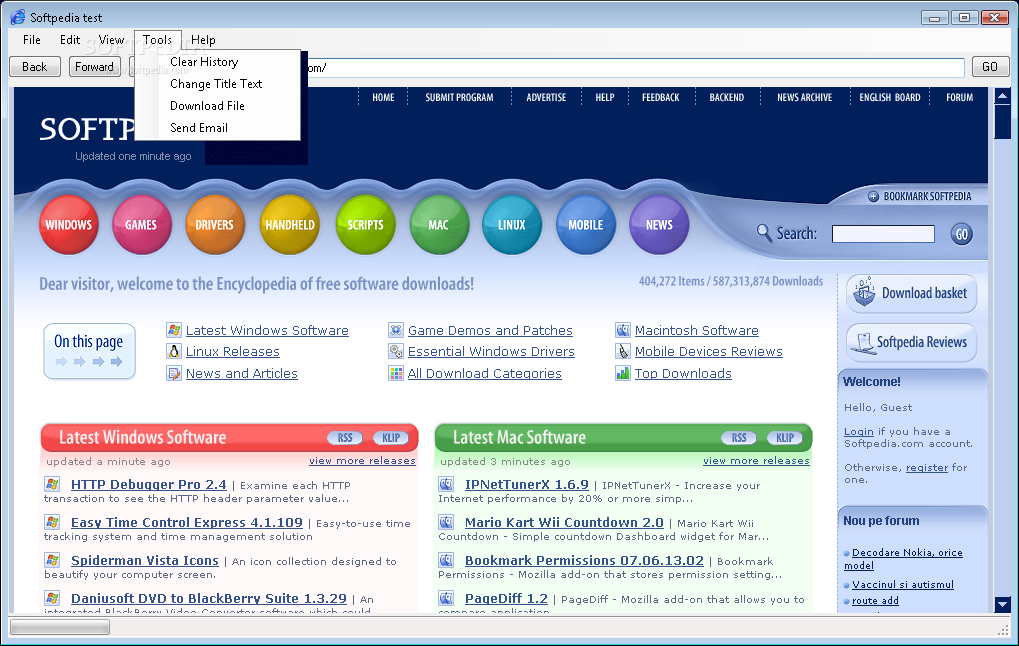Click the page scrollbar down arrow
Viewport: 1019px width, 646px height.
(x=1002, y=604)
